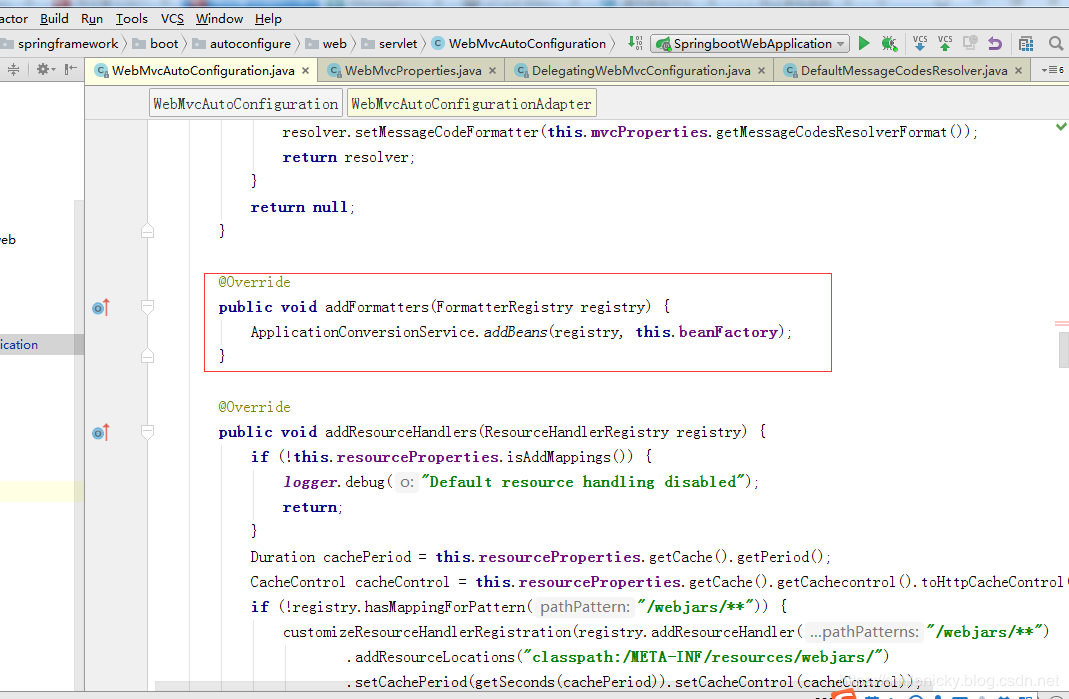Viewport: 1069px width, 699px height.
Task: Open the Project Structure icon
Action: 1026,44
